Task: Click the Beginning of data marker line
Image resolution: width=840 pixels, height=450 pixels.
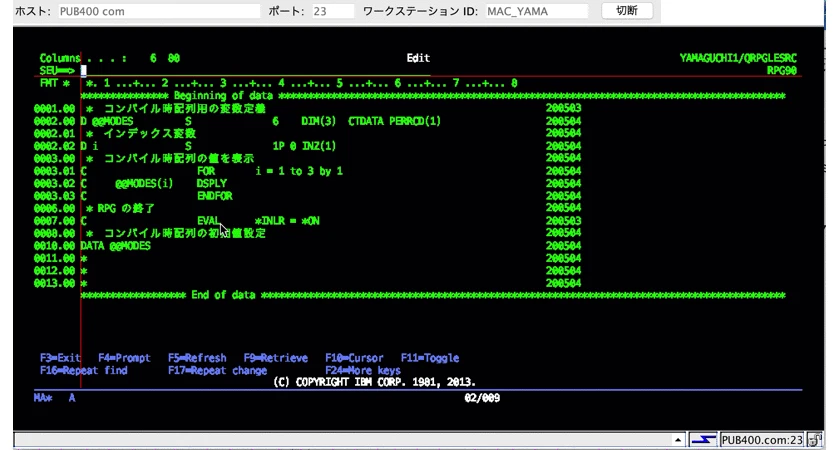Action: point(433,96)
